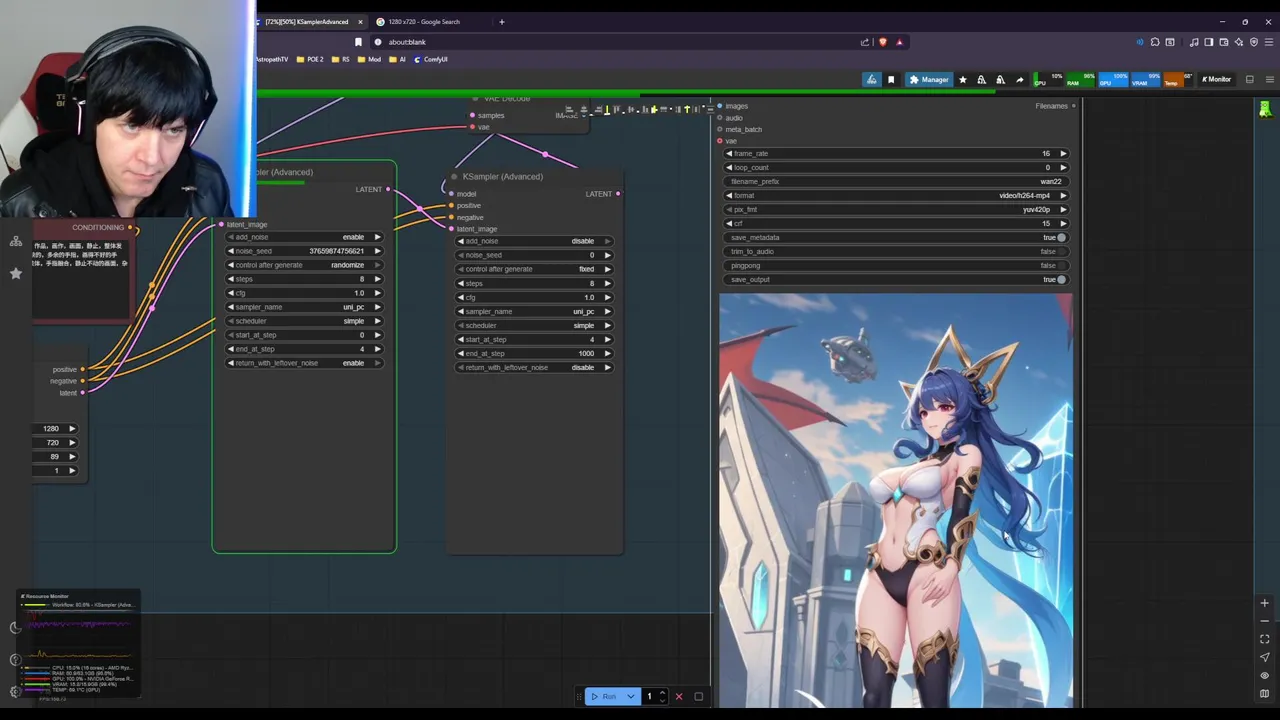
Task: Click the bookmark icon next to Manager
Action: click(891, 80)
